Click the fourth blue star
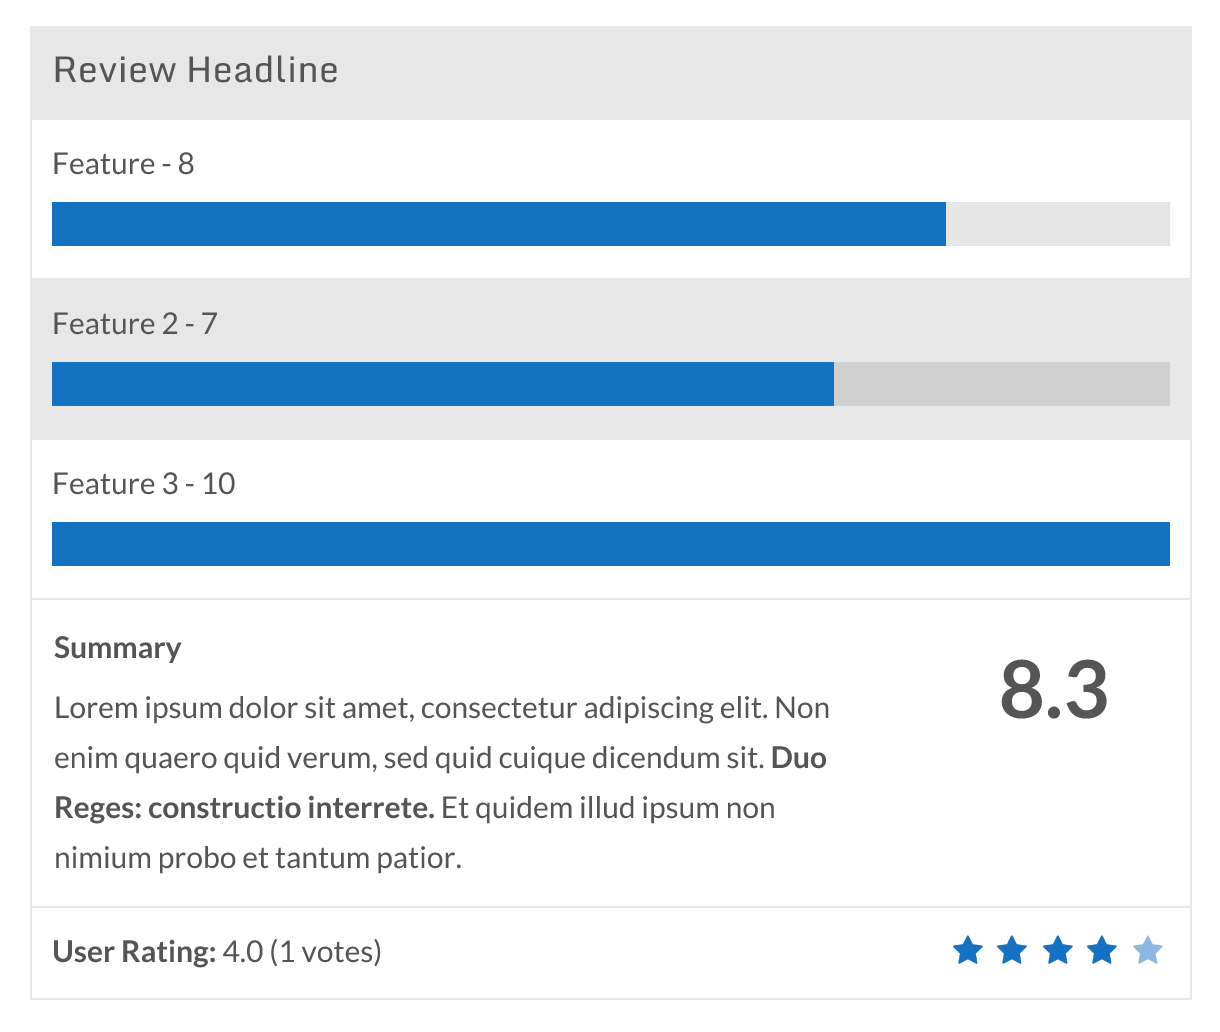 point(1103,951)
